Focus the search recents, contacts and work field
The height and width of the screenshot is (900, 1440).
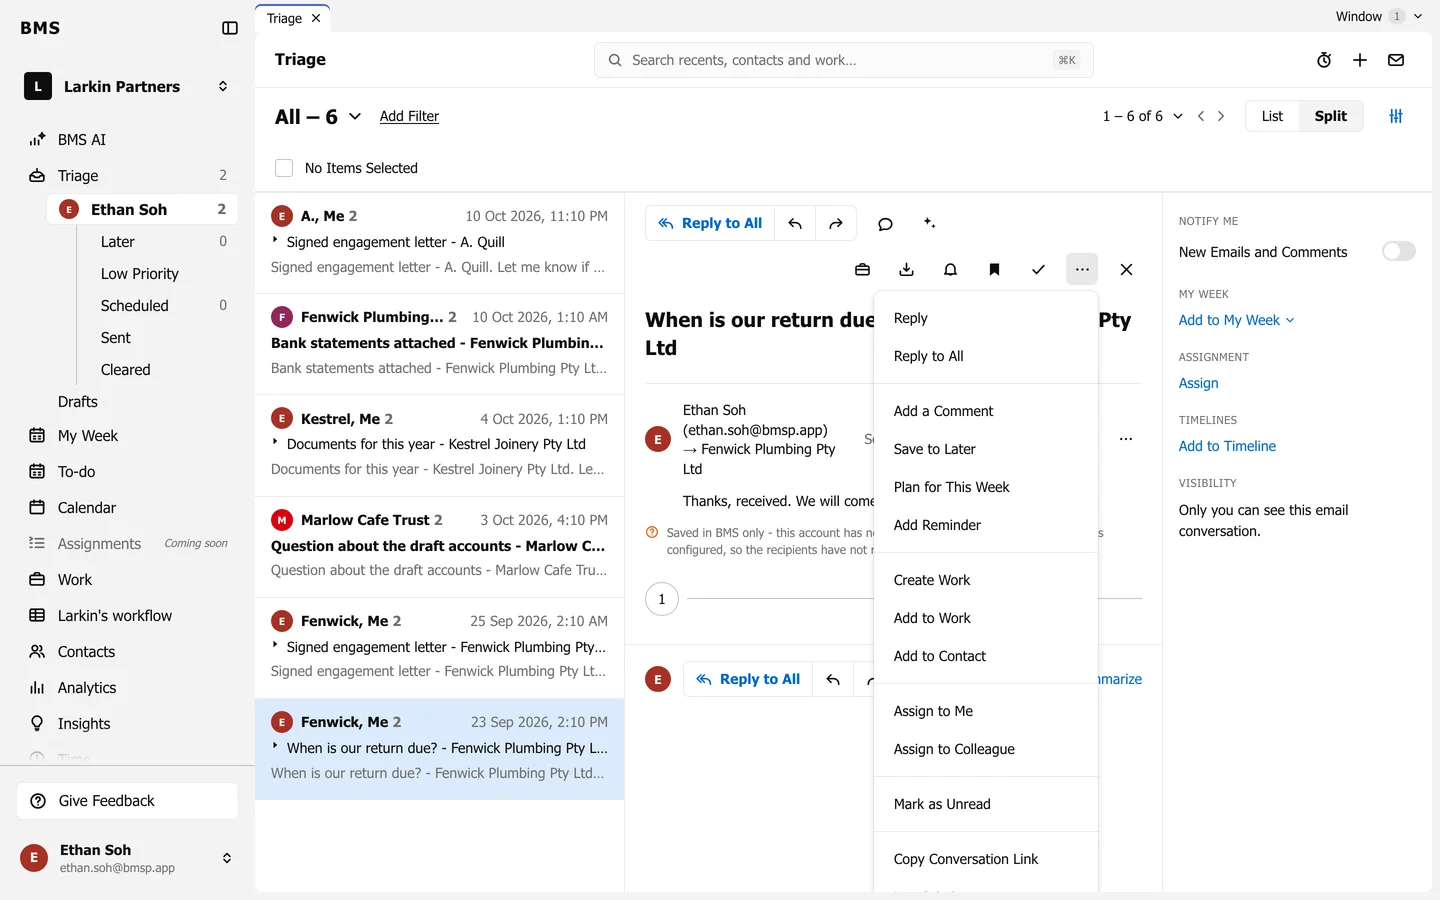tap(844, 60)
